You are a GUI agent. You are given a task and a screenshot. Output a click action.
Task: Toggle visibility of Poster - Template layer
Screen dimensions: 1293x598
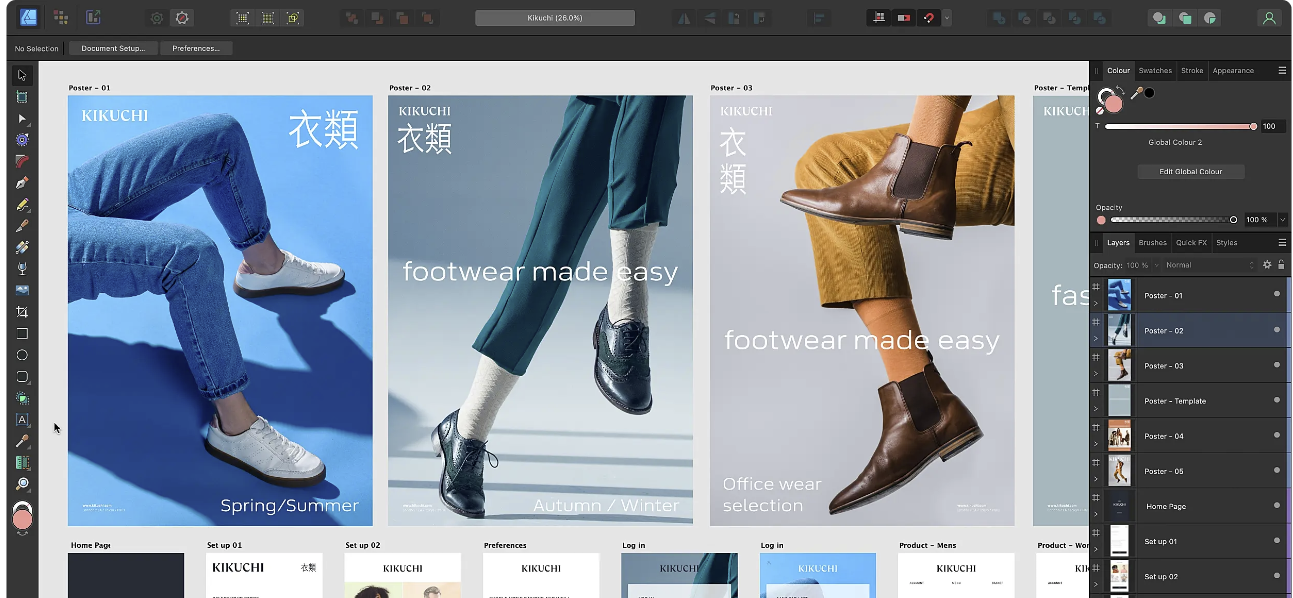click(1277, 400)
